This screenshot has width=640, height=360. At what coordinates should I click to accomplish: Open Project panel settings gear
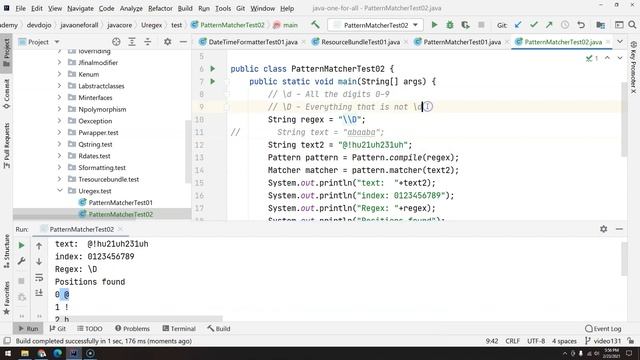pyautogui.click(x=167, y=42)
